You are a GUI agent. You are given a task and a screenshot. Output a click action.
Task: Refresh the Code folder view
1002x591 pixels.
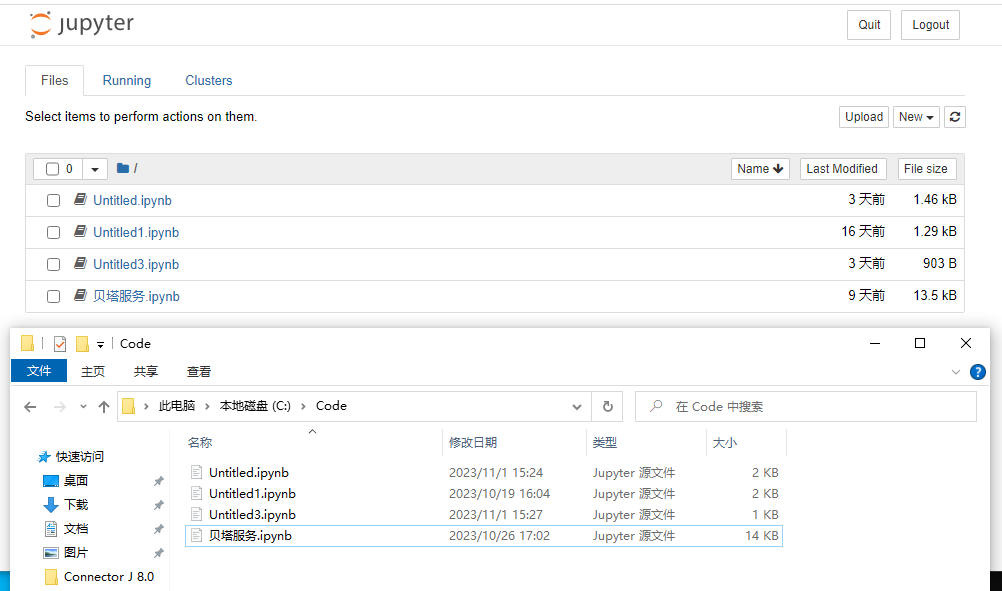(x=609, y=406)
